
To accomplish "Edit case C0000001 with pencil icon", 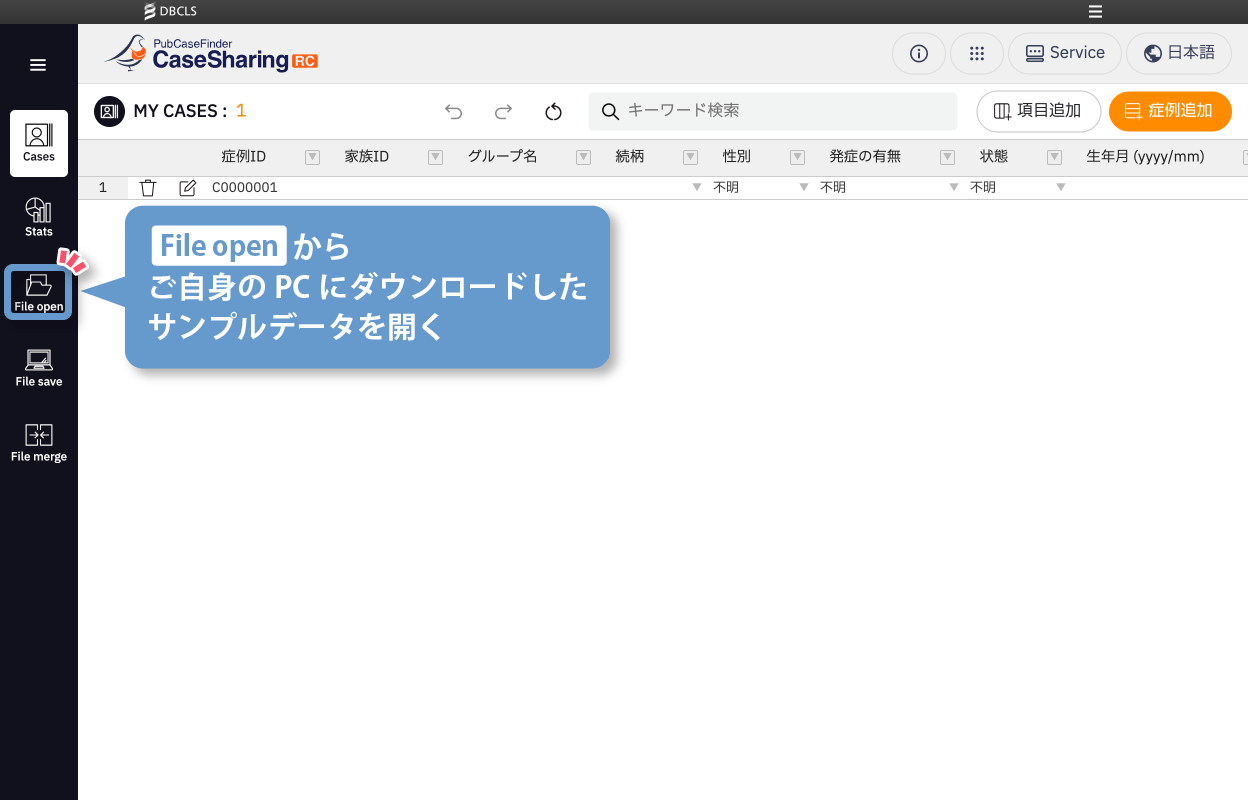I will 187,188.
